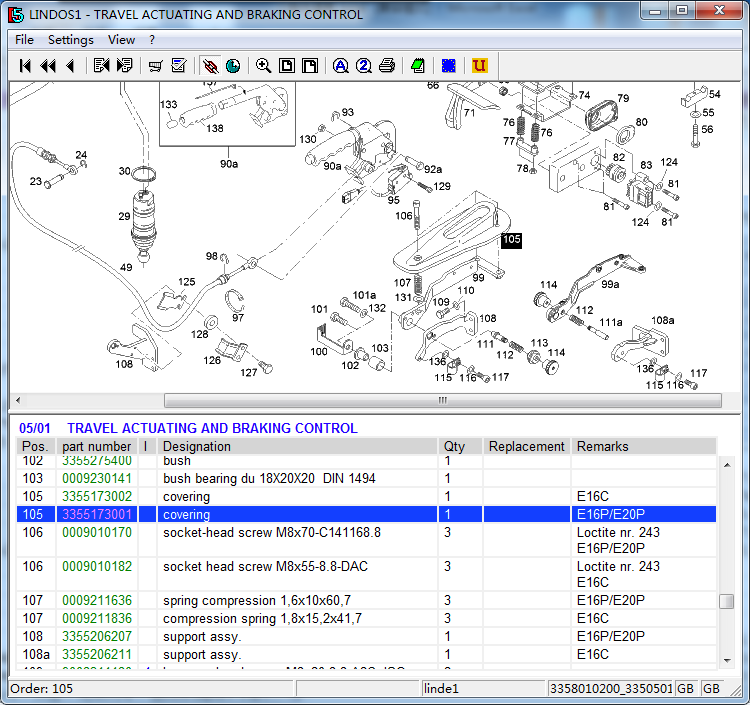Click 'linde1' in the status bar
Viewport: 750px width, 705px height.
pos(441,689)
